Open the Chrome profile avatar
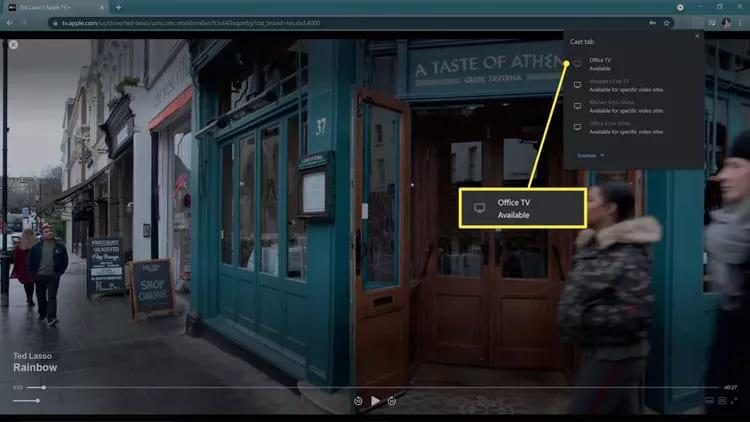Screen dimensions: 750x422 point(727,23)
